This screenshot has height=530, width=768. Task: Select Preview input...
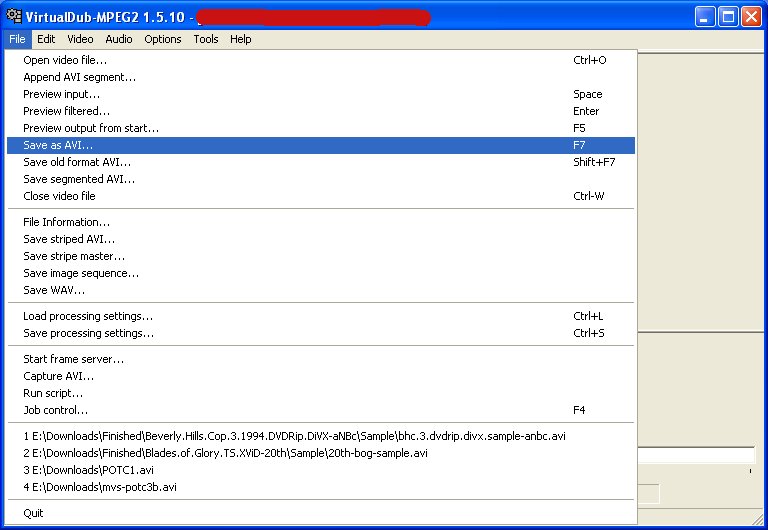pyautogui.click(x=321, y=94)
